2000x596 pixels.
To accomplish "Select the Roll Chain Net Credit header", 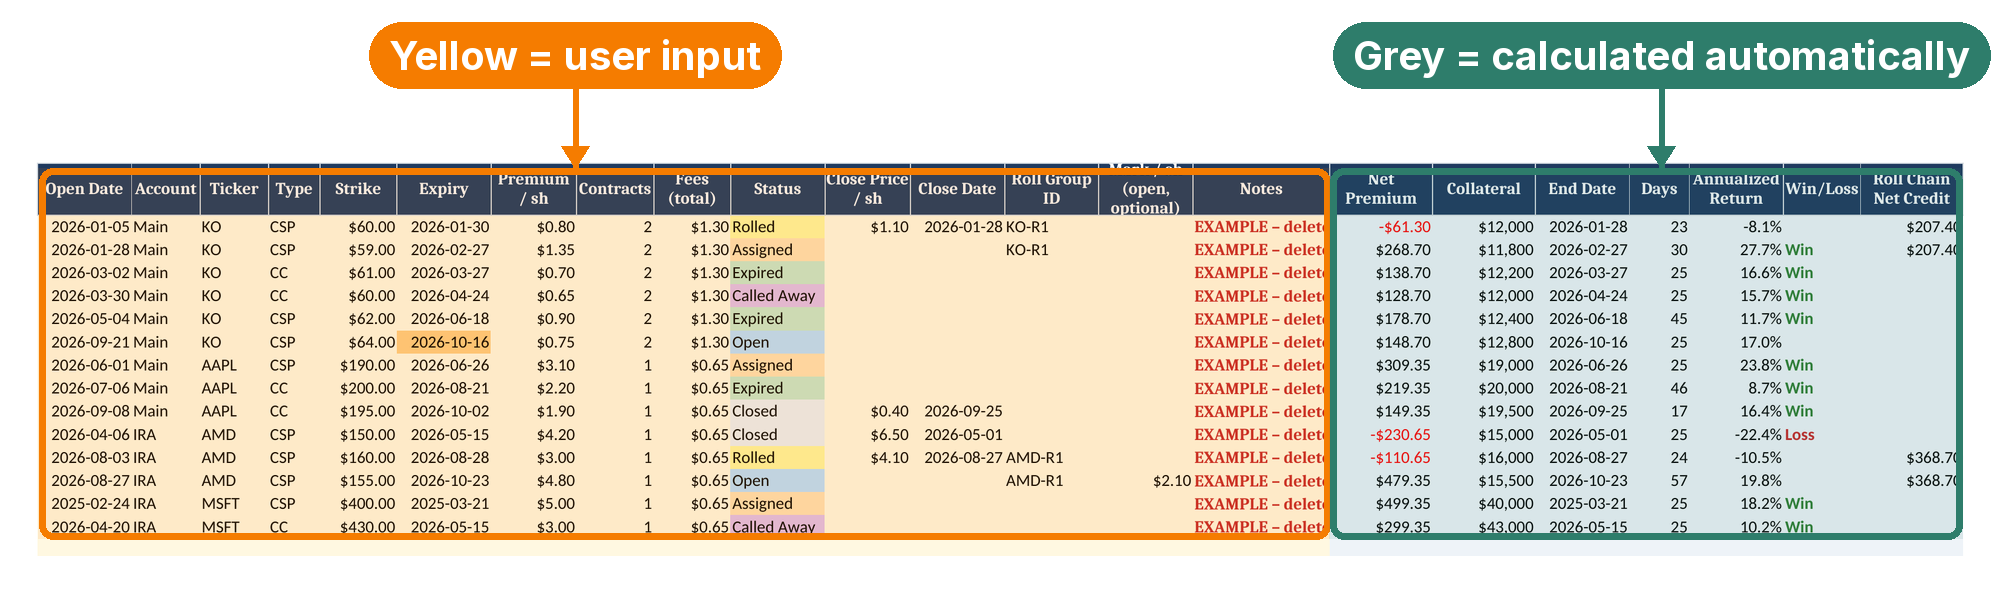I will pyautogui.click(x=1911, y=189).
